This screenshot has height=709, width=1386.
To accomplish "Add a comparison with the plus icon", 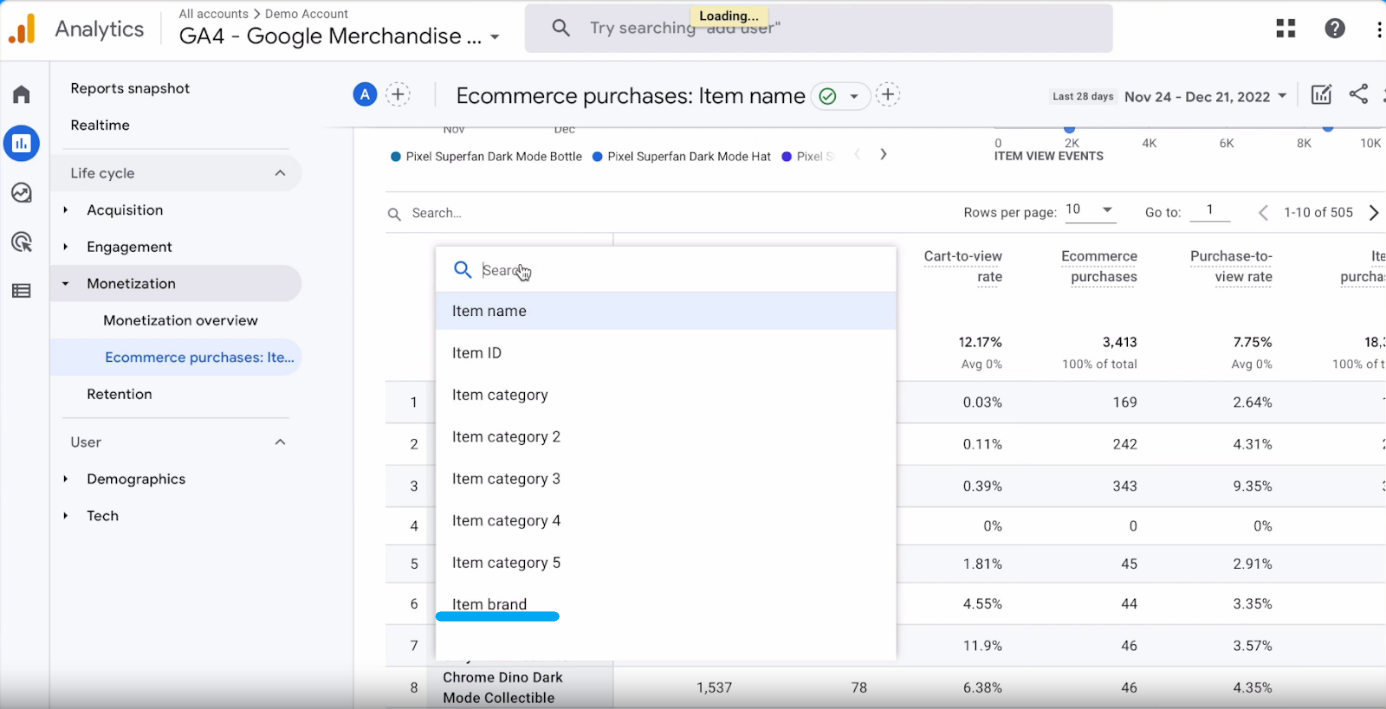I will 398,95.
